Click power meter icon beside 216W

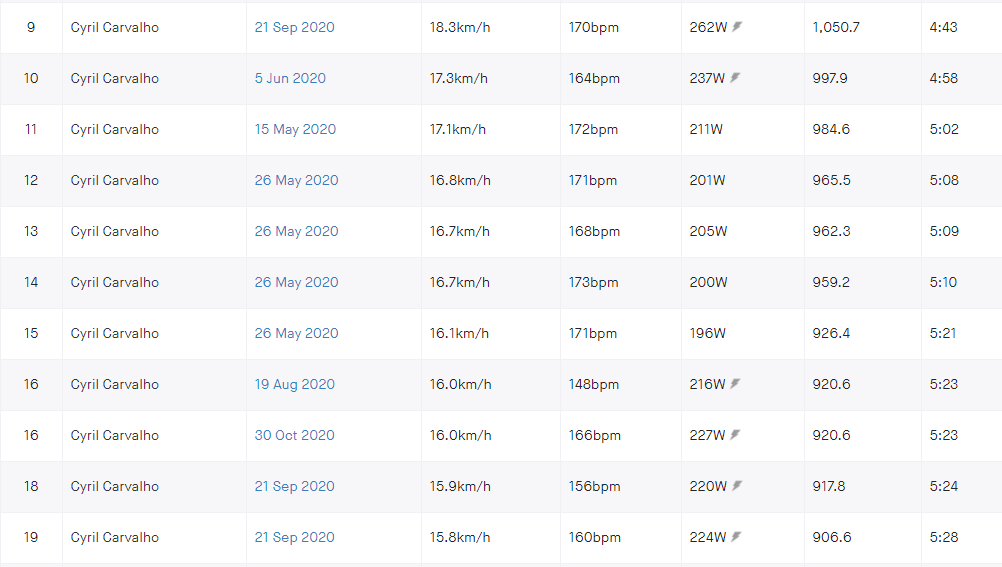[x=735, y=384]
